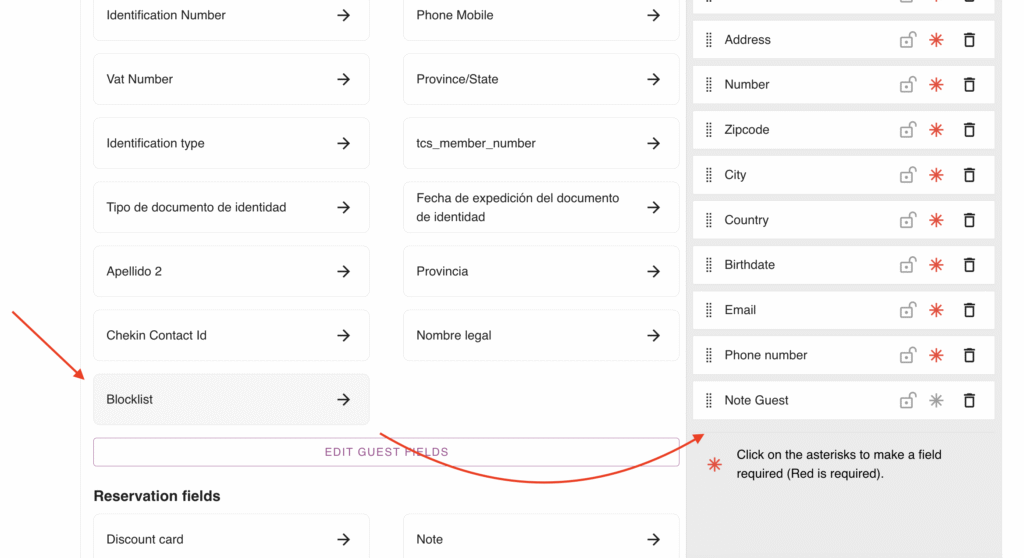Image resolution: width=1024 pixels, height=558 pixels.
Task: Toggle required asterisk for Note Guest
Action: click(936, 400)
